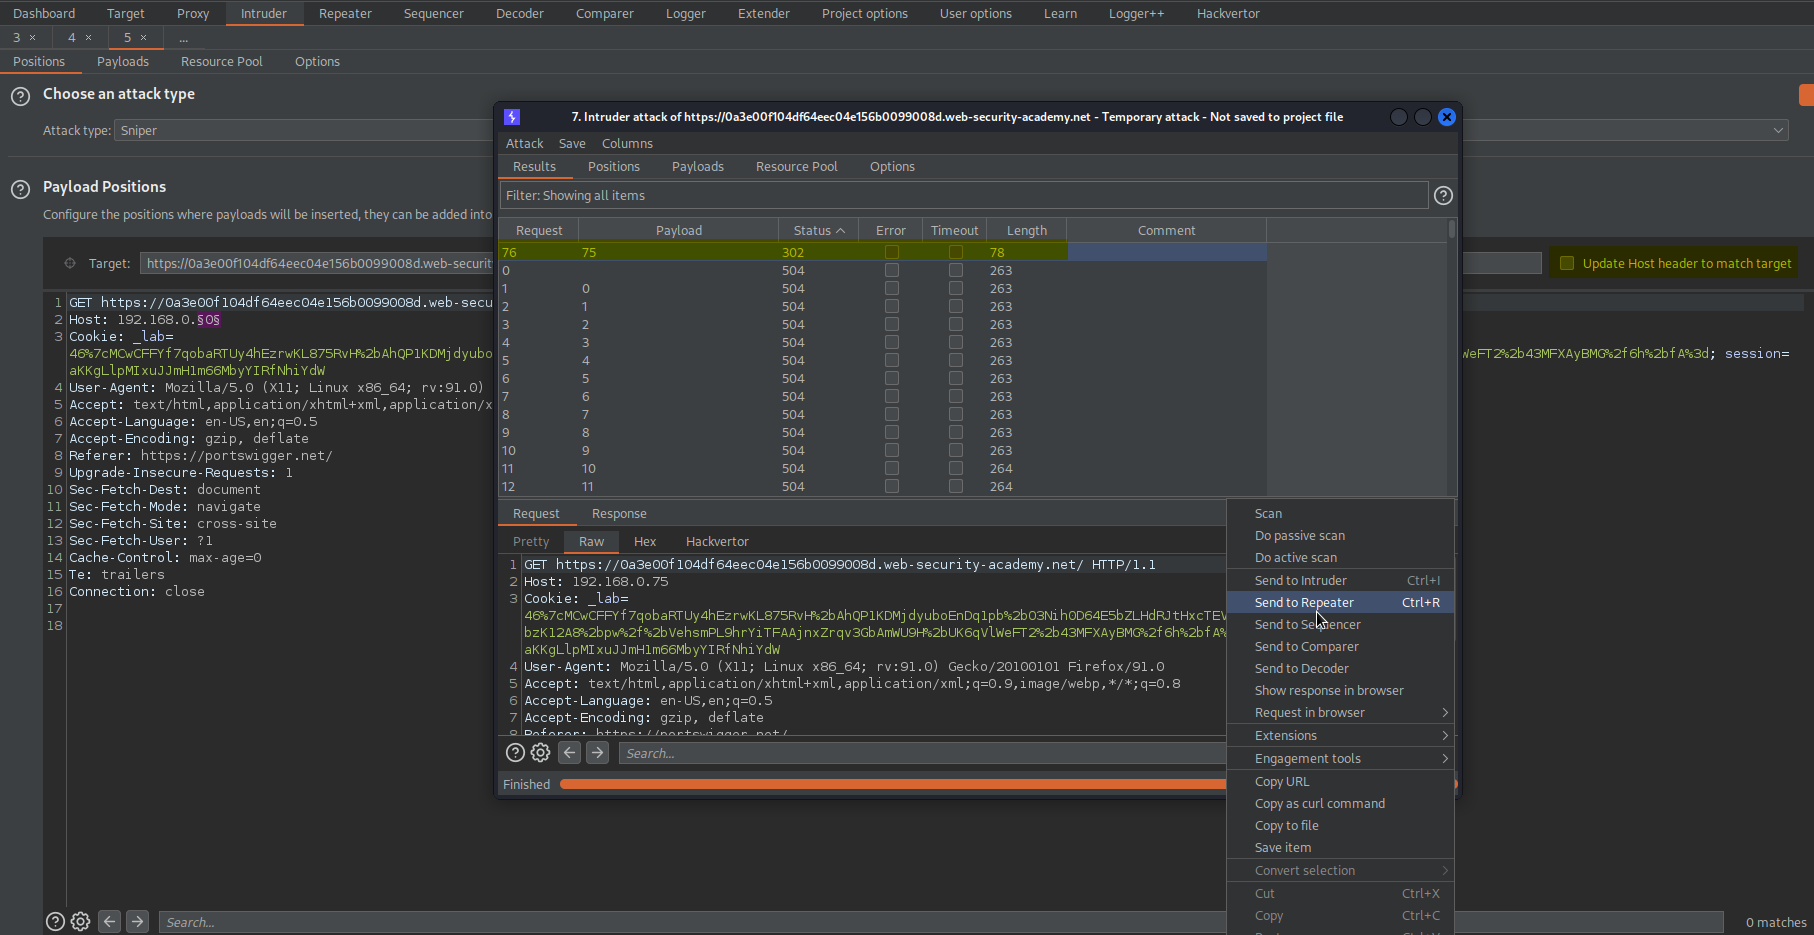The image size is (1814, 935).
Task: Close Intruder tab 3
Action: (x=32, y=38)
